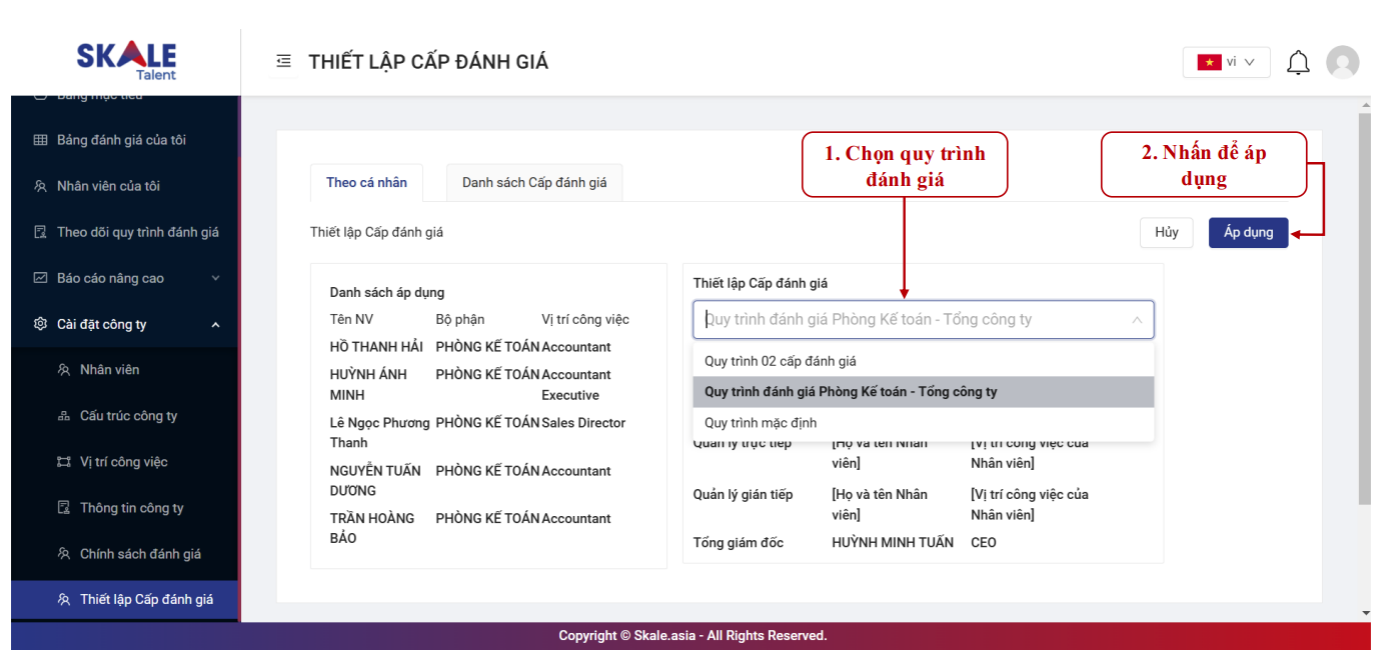The height and width of the screenshot is (669, 1387).
Task: Open Thông tin công ty submenu item
Action: pos(131,508)
